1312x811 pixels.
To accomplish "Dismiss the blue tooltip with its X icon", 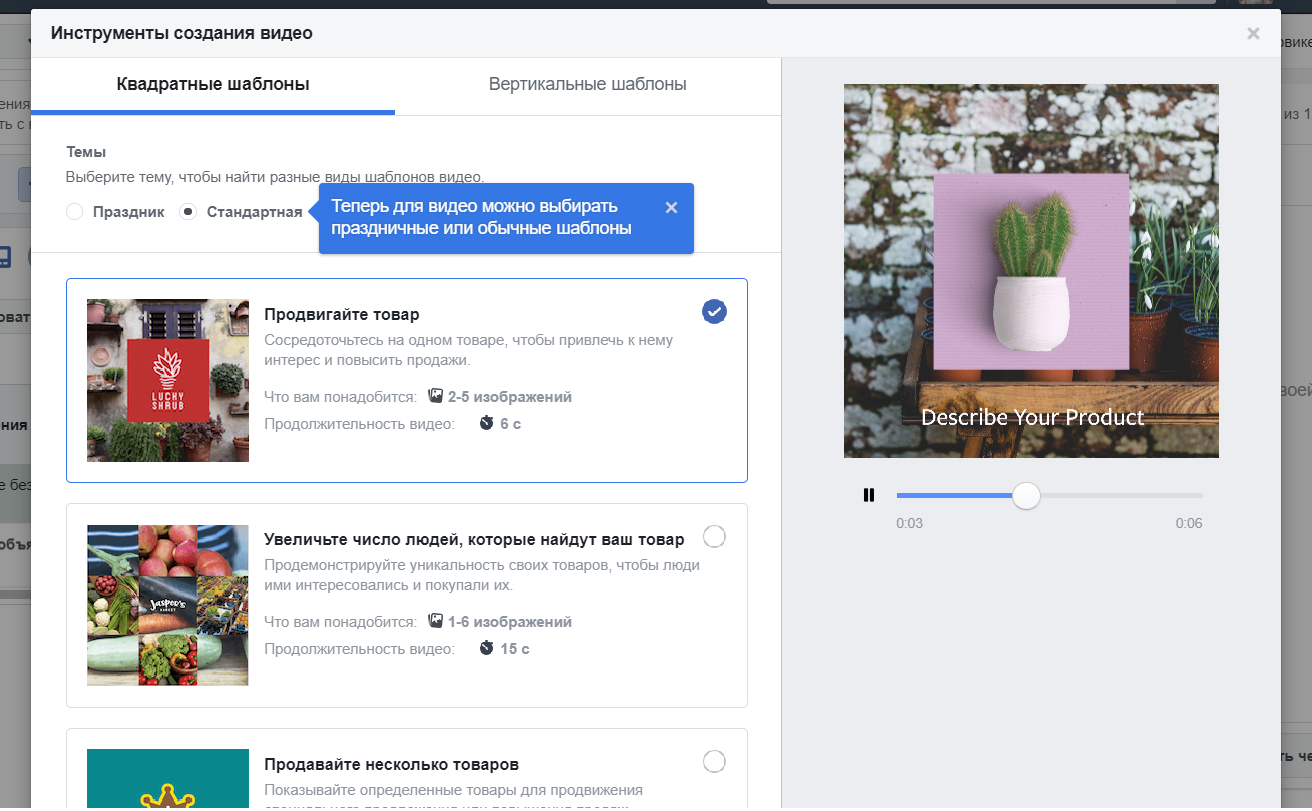I will click(x=670, y=207).
